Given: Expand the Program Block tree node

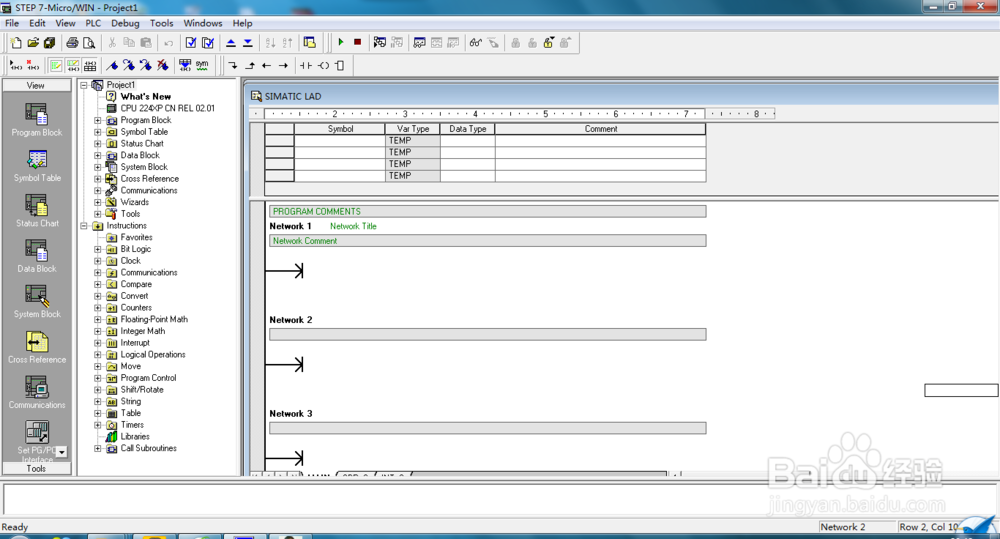Looking at the screenshot, I should click(x=98, y=120).
